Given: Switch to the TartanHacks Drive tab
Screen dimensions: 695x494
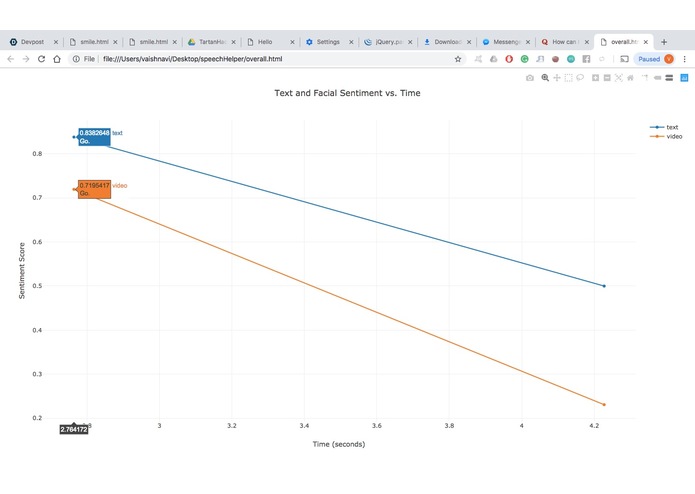Looking at the screenshot, I should point(212,42).
